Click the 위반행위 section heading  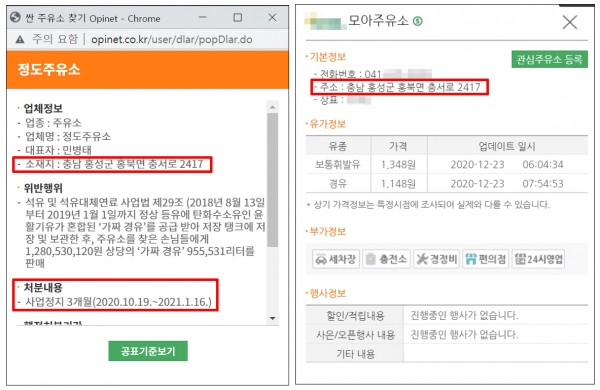tap(43, 188)
